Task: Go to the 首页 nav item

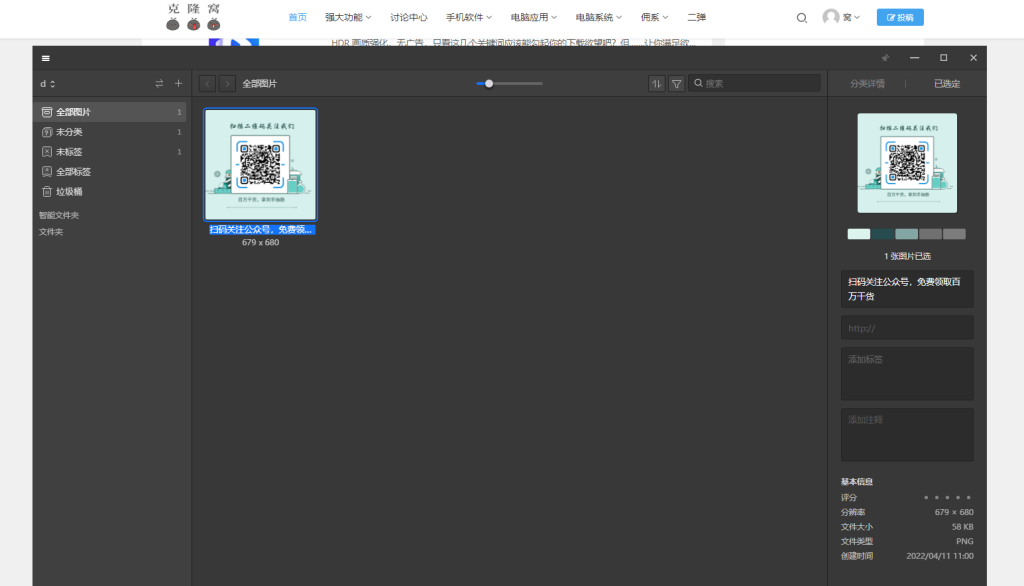Action: (x=298, y=18)
